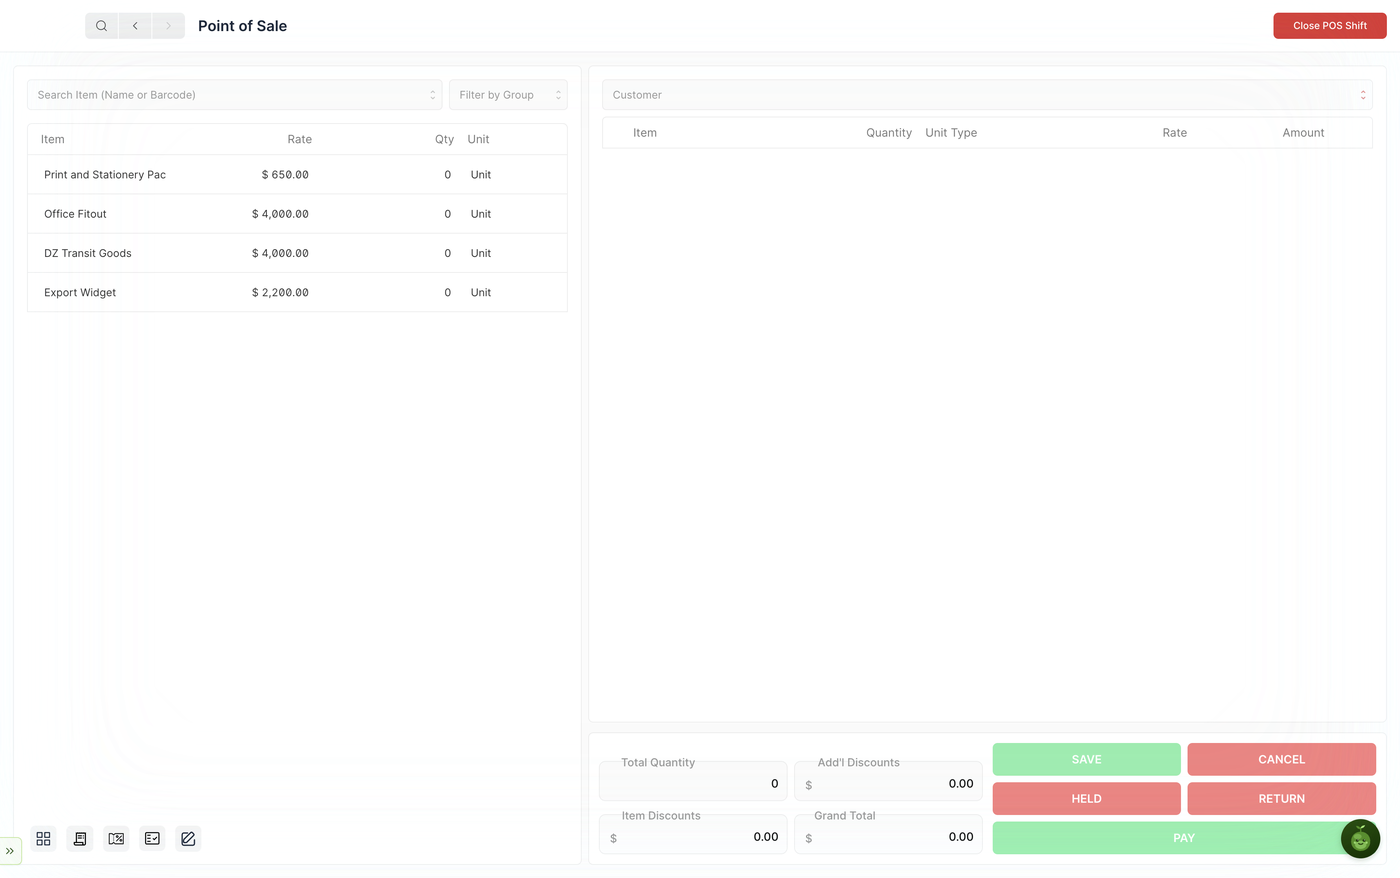Click the $ 2,200.00 rate cell

(x=280, y=293)
